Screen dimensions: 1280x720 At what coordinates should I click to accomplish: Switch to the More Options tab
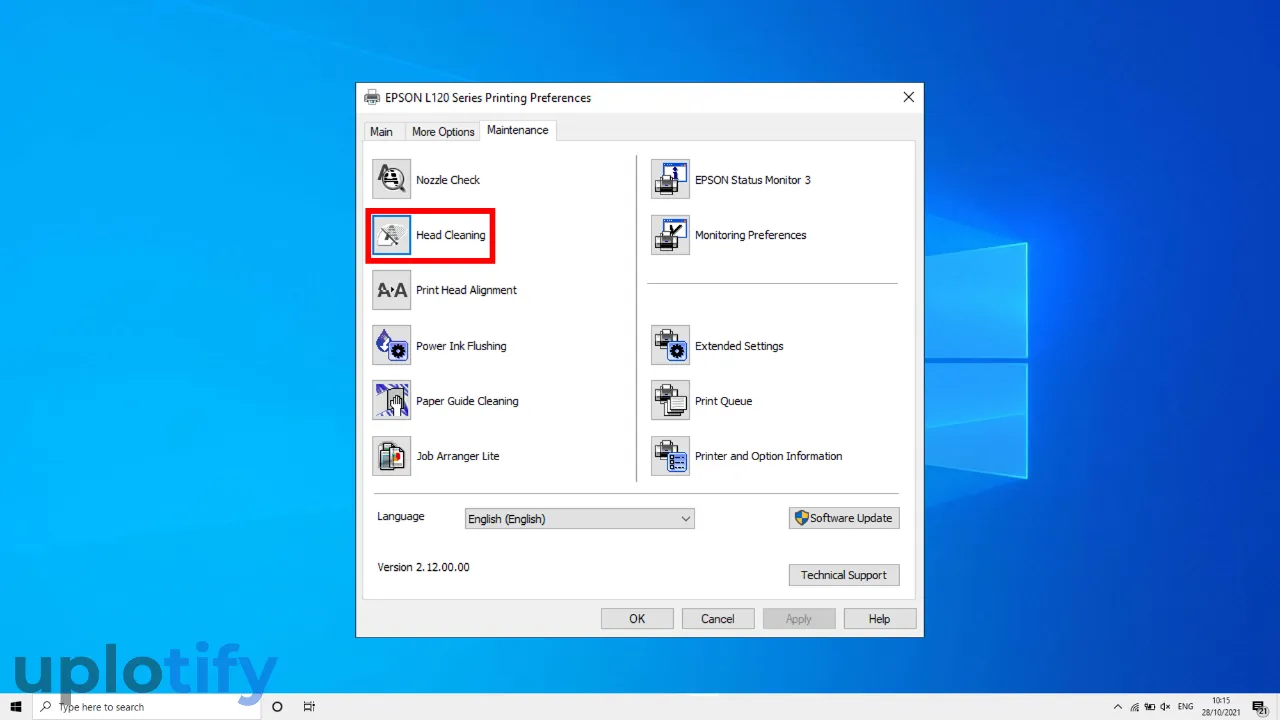pos(443,131)
